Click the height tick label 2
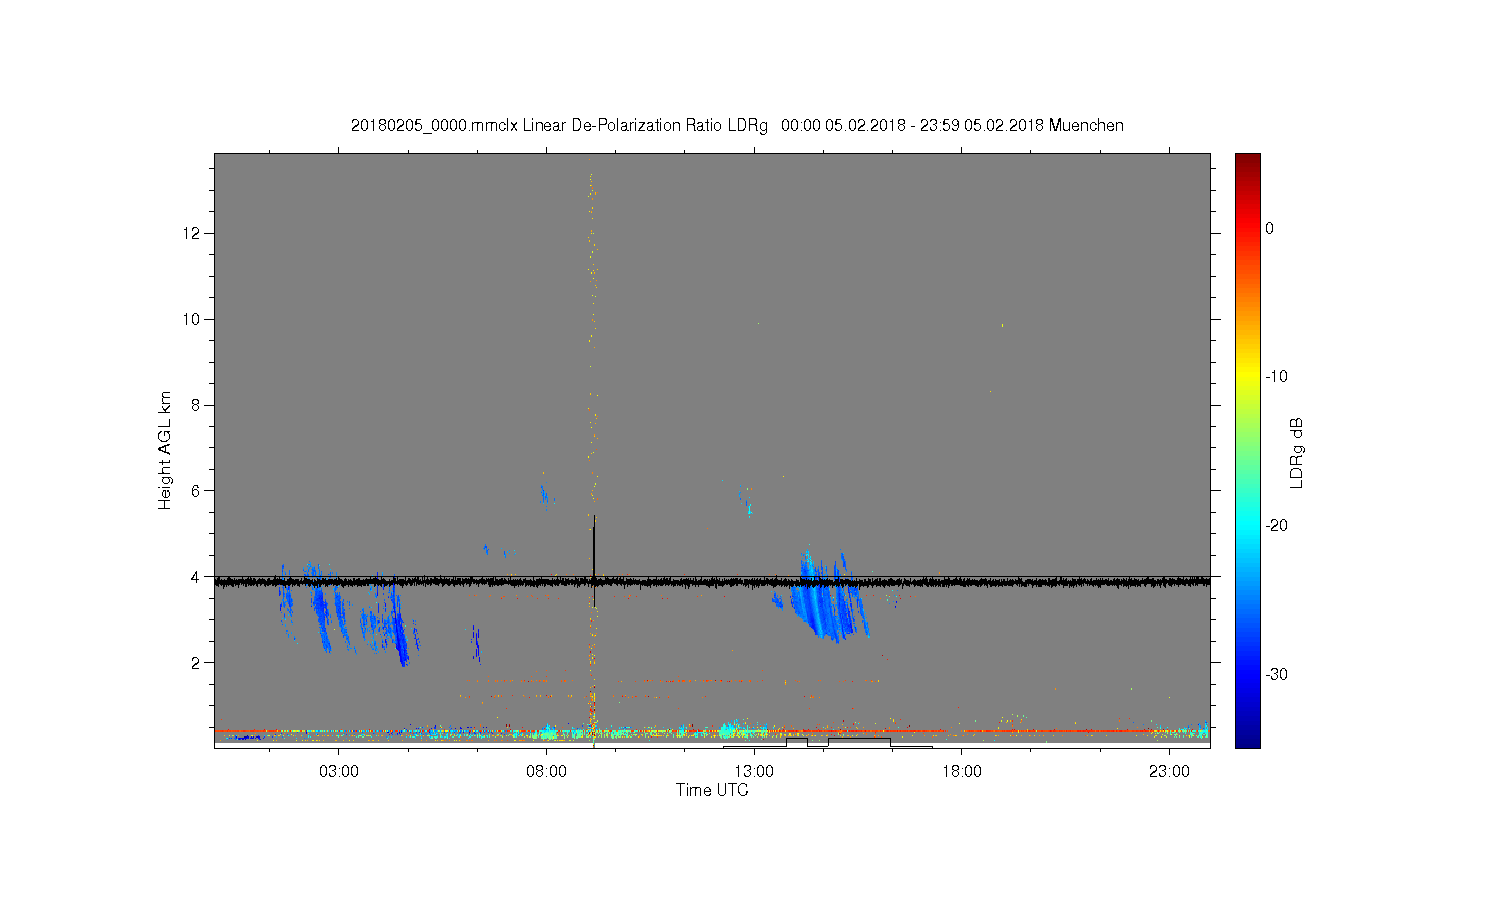 click(x=197, y=662)
